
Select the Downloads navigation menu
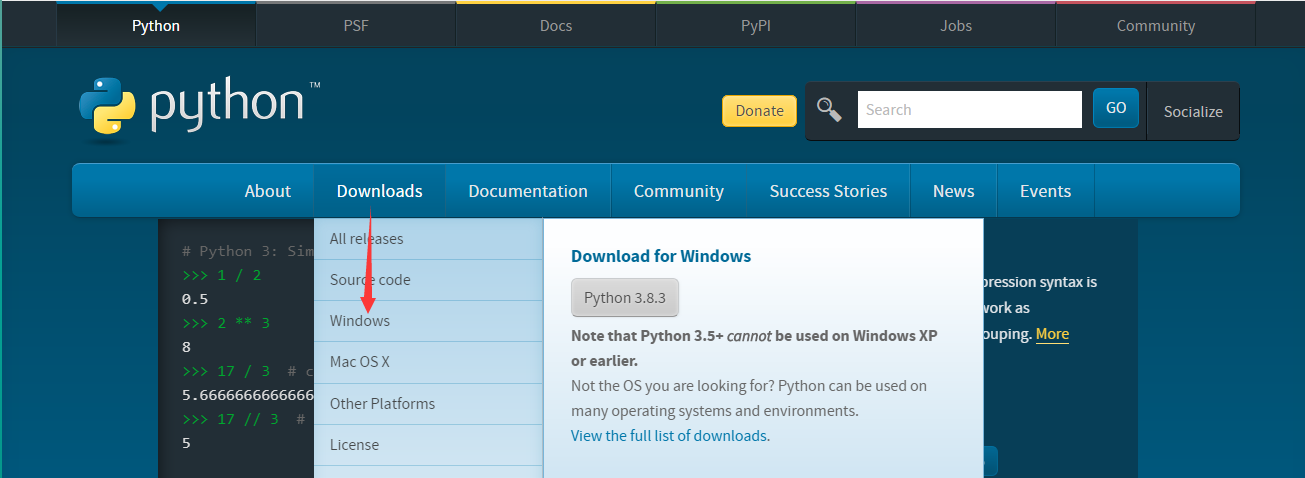coord(379,191)
